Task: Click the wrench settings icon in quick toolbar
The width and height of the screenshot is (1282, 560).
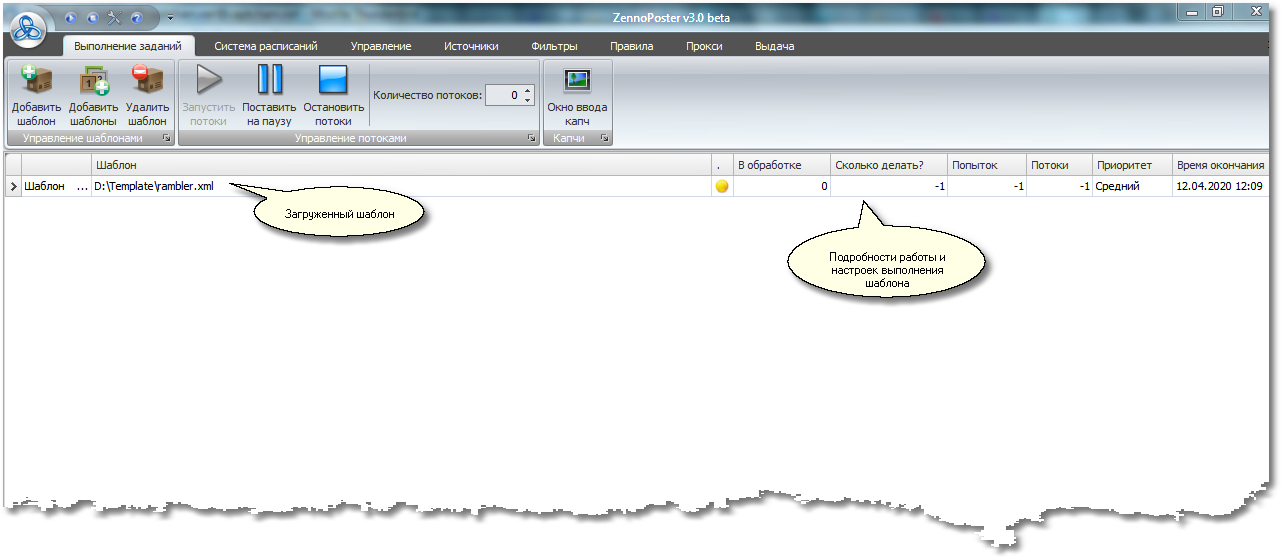Action: click(114, 18)
